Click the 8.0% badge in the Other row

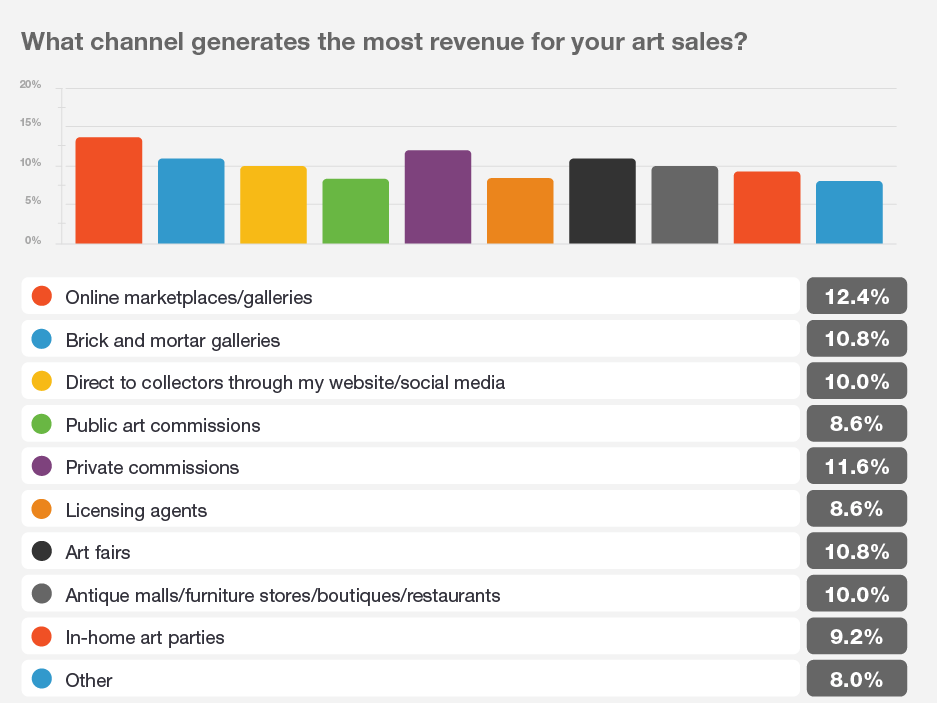tap(856, 680)
